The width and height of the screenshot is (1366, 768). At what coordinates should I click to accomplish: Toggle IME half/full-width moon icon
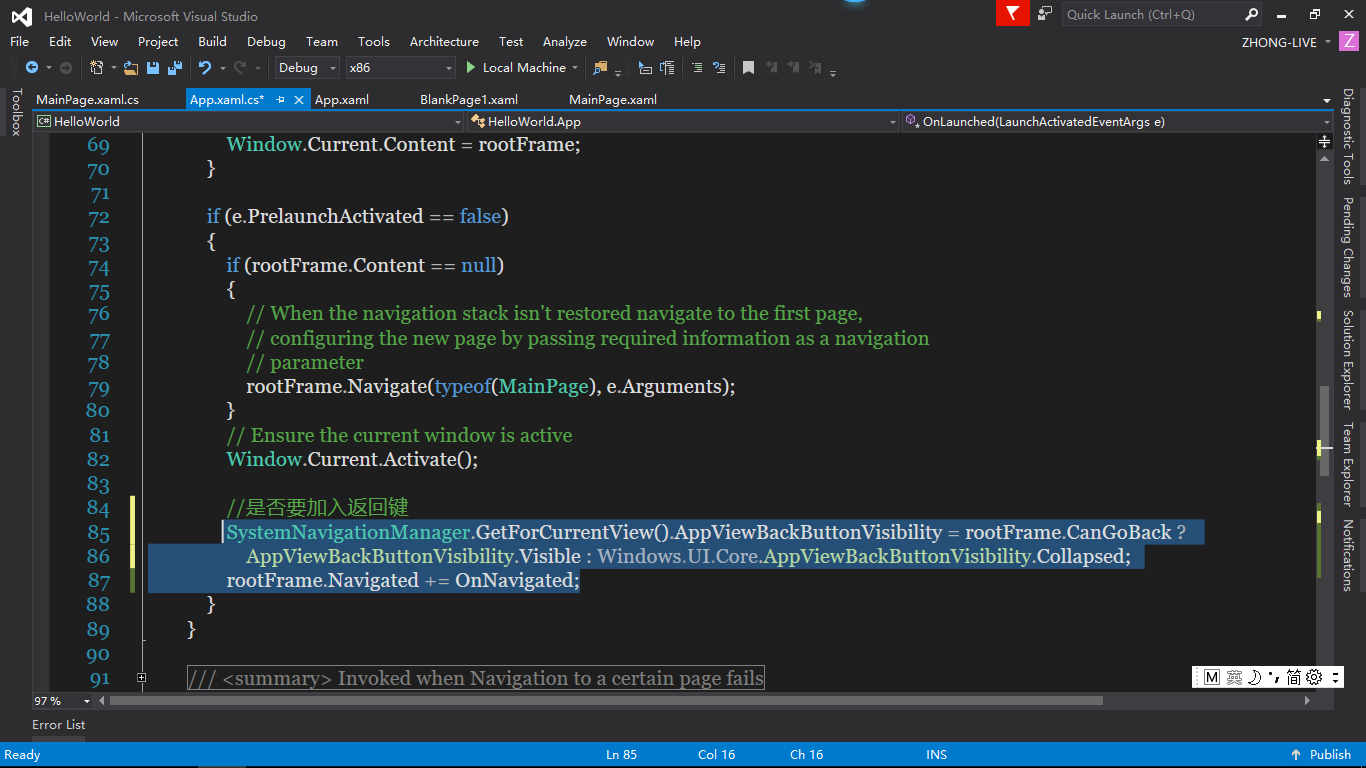point(1254,677)
